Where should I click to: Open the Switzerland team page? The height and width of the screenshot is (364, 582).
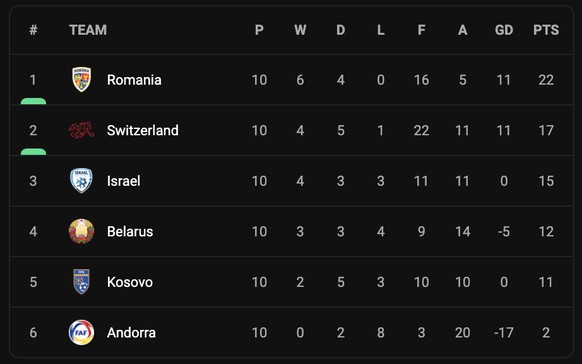click(143, 130)
